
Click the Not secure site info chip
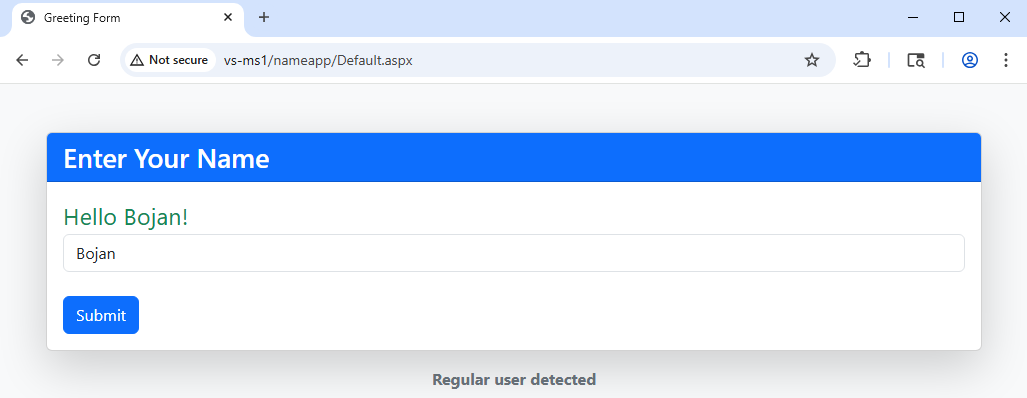pos(170,60)
